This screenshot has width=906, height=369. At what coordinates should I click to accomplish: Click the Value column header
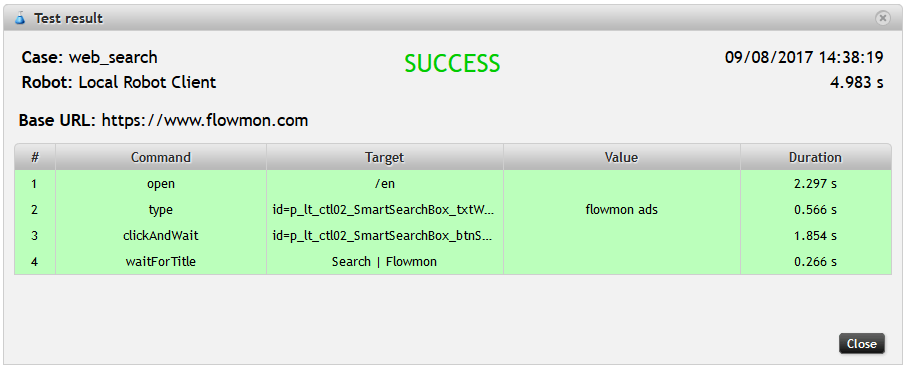point(621,157)
